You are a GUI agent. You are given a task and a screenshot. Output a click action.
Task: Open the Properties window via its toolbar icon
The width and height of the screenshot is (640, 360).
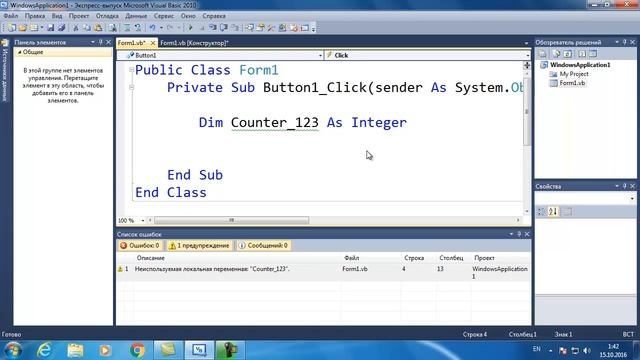pos(260,28)
